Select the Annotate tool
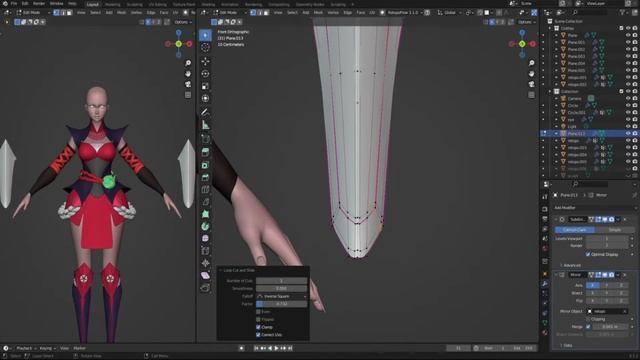 tap(205, 112)
